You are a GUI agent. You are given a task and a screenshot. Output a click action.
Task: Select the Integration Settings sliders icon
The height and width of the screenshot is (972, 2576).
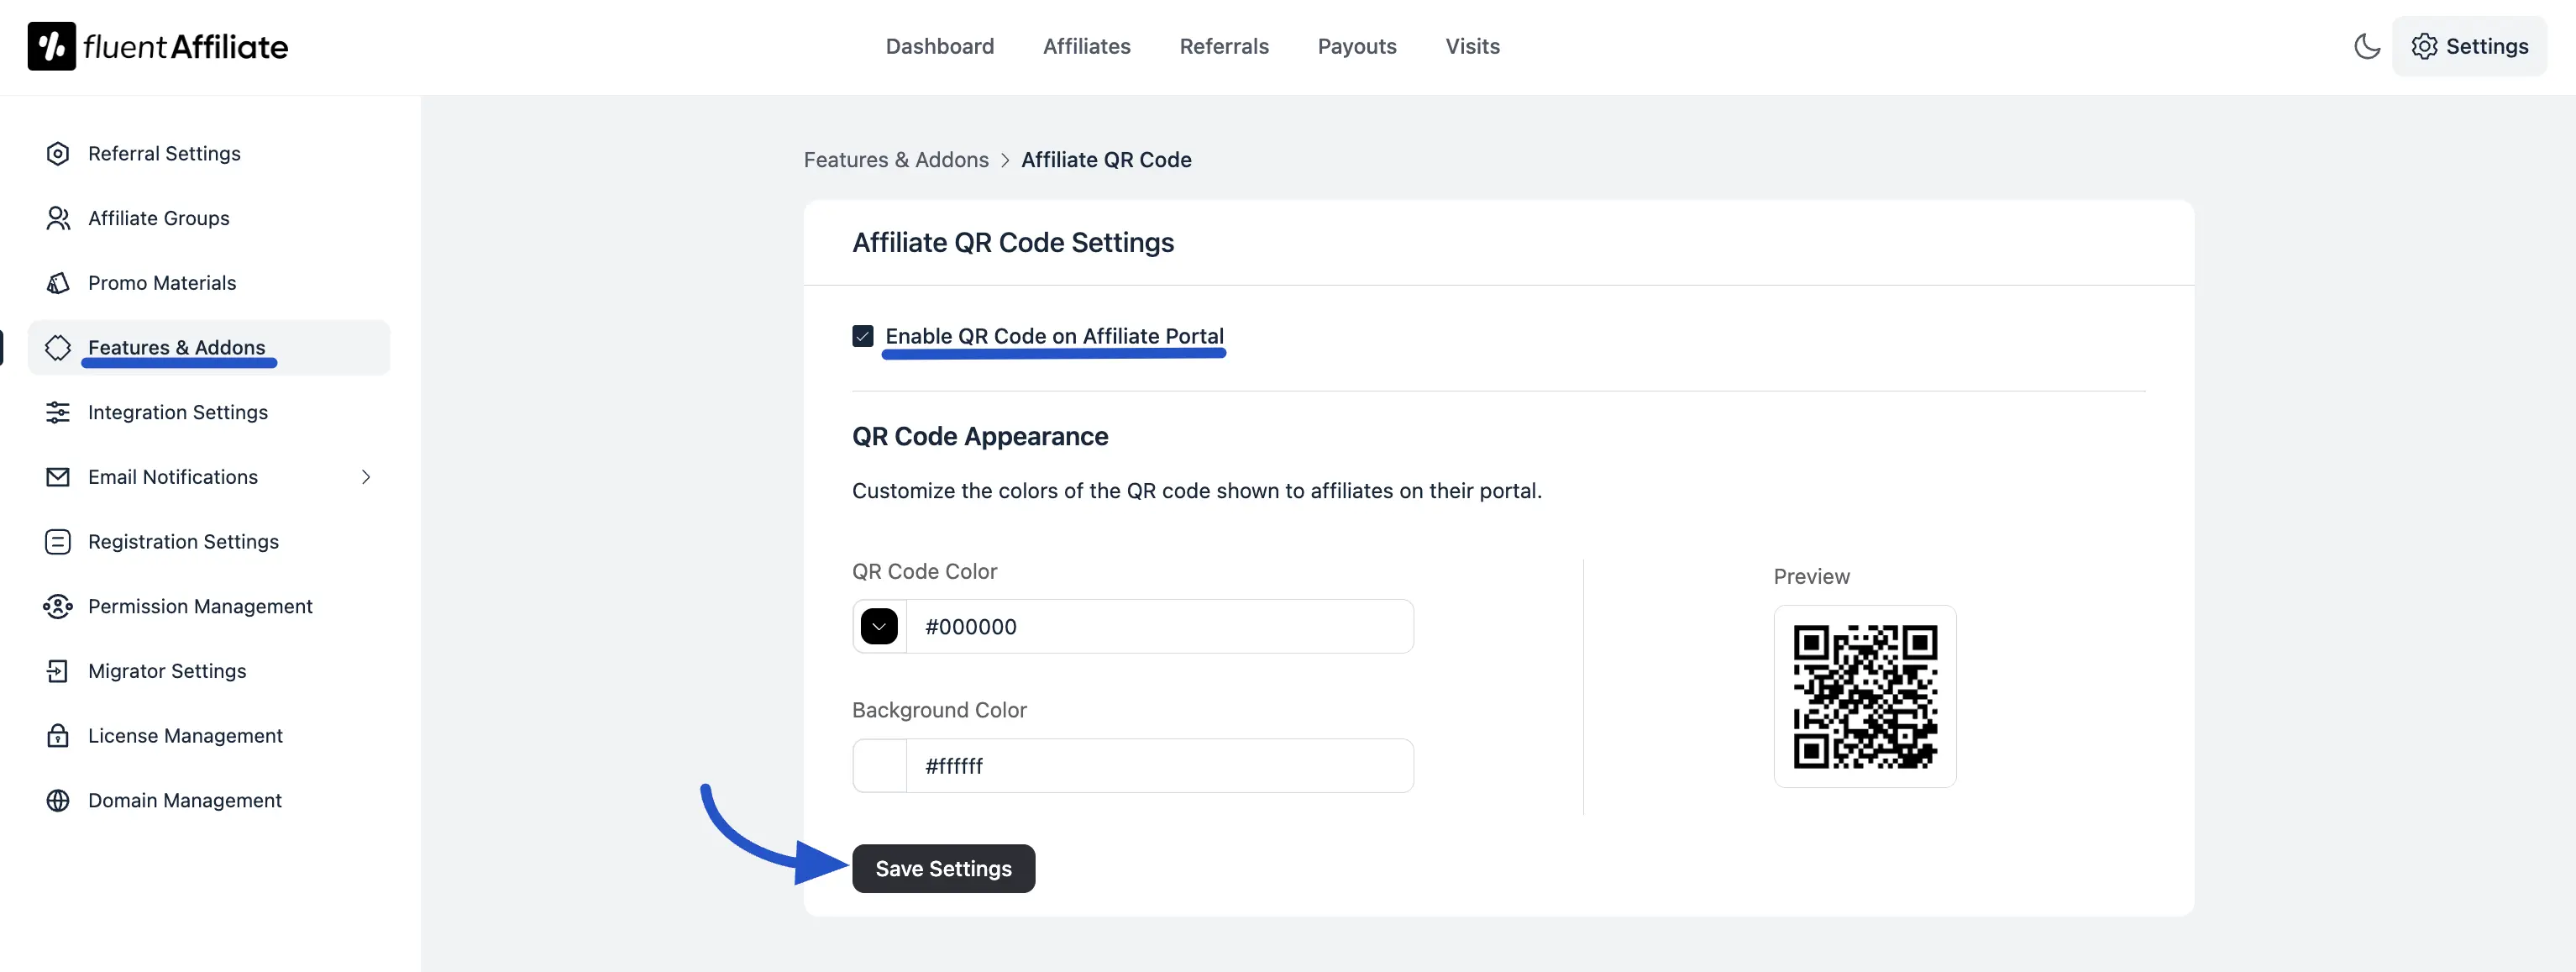pyautogui.click(x=58, y=412)
